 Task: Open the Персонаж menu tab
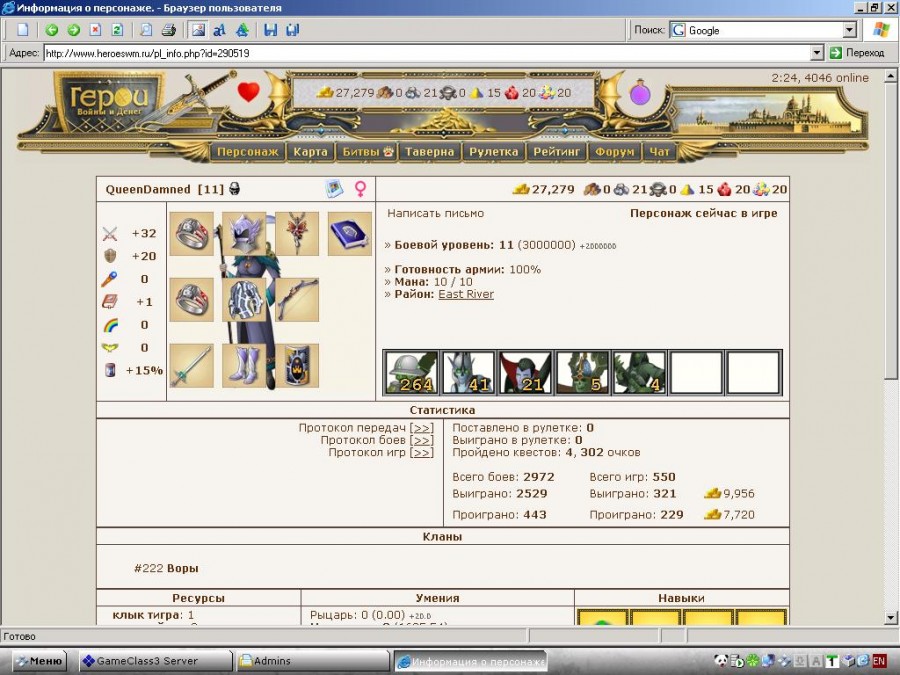(247, 152)
